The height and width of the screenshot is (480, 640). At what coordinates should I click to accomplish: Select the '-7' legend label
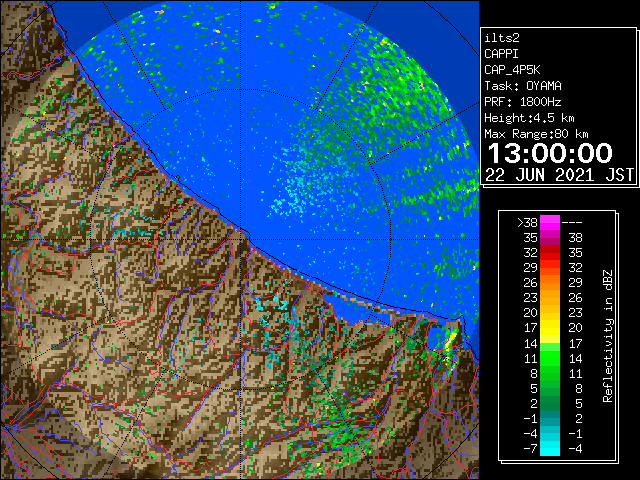point(530,449)
